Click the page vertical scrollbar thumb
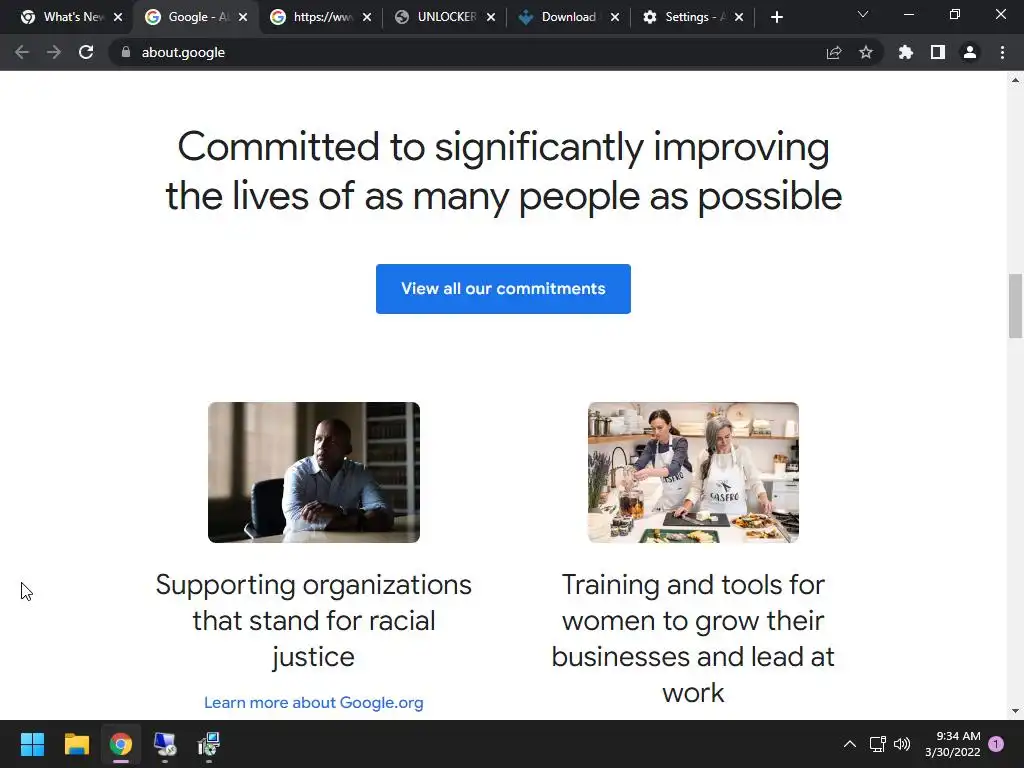 [1015, 306]
